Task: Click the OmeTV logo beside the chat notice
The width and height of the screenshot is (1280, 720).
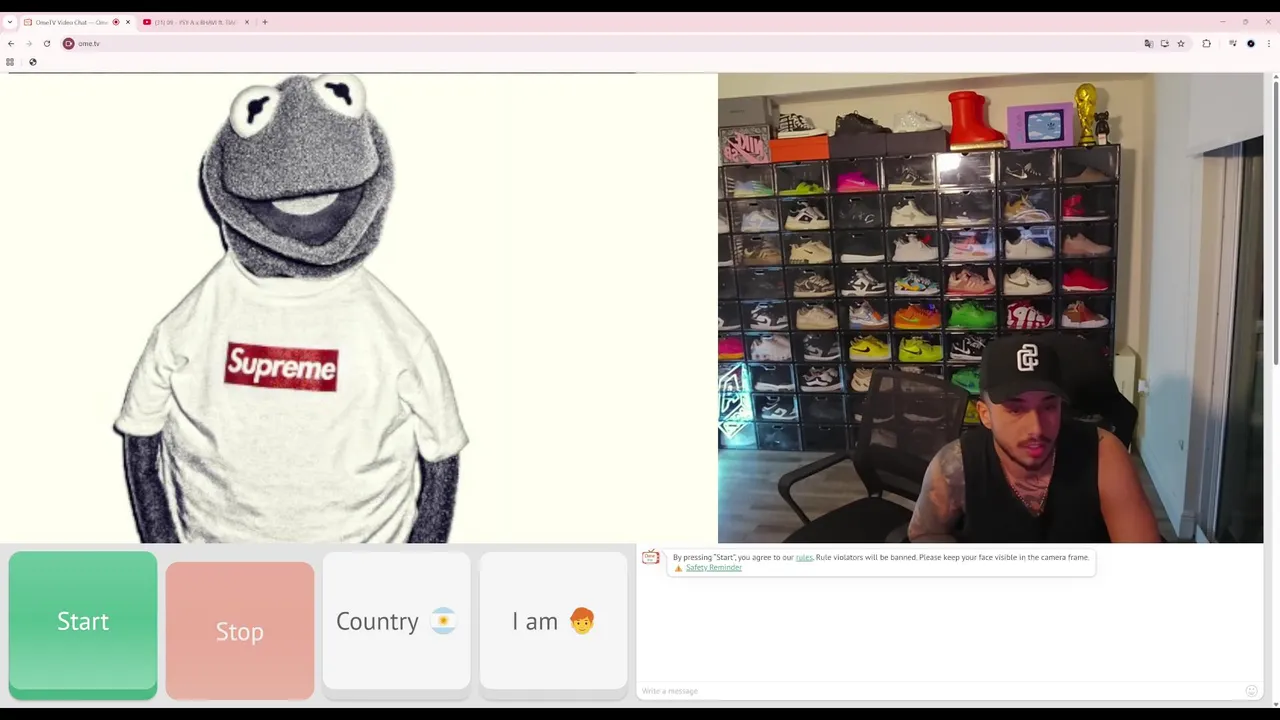Action: click(650, 558)
